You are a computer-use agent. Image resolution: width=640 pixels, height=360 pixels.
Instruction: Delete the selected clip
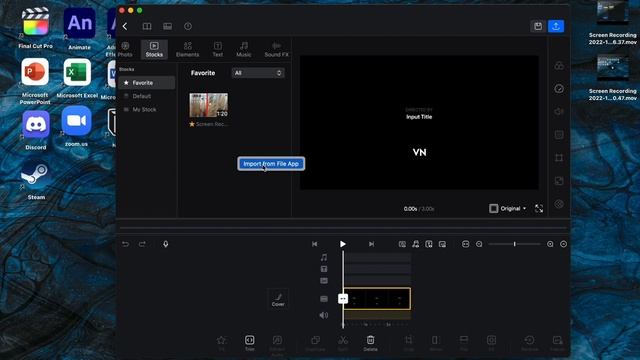(370, 343)
